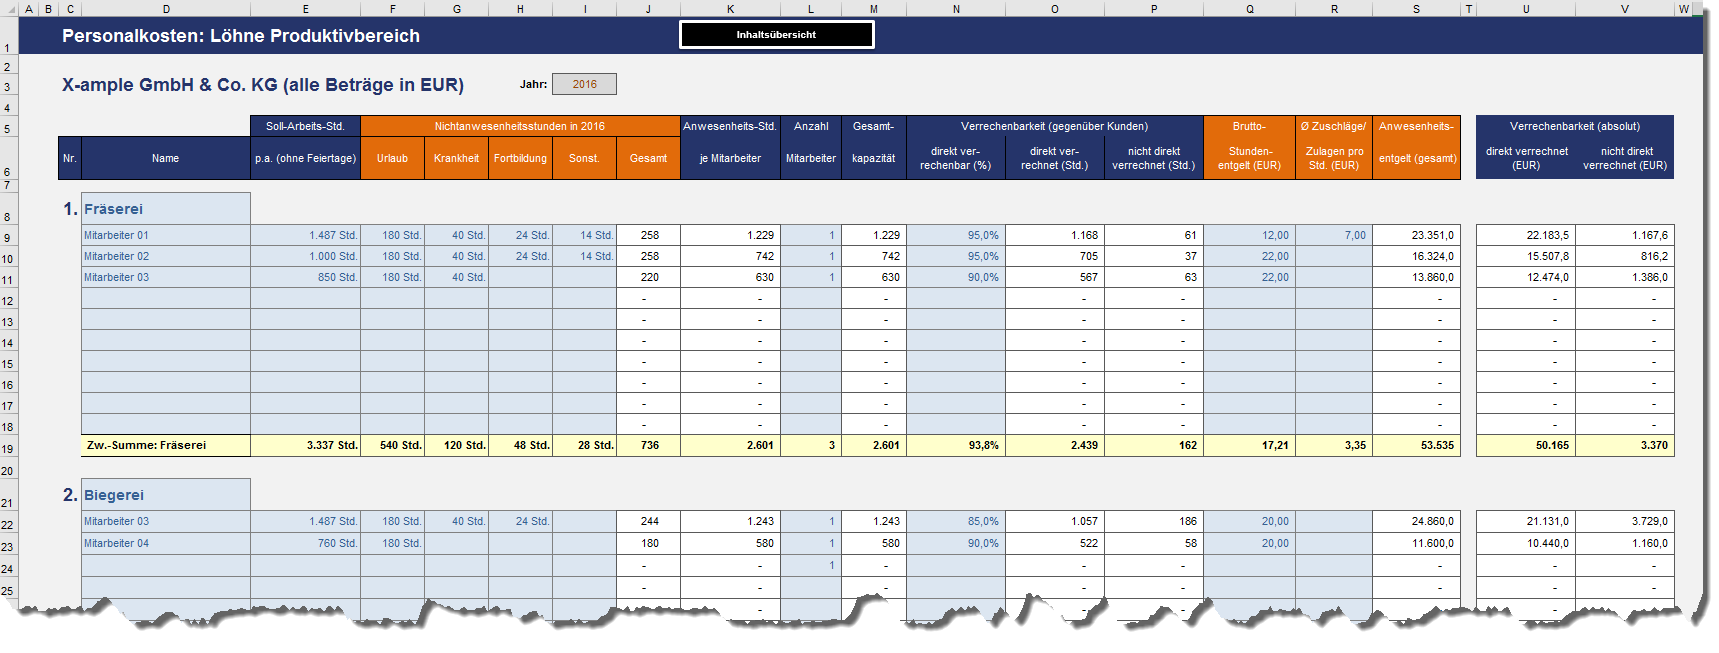Select name cell Mitarbeiter 02

(165, 256)
